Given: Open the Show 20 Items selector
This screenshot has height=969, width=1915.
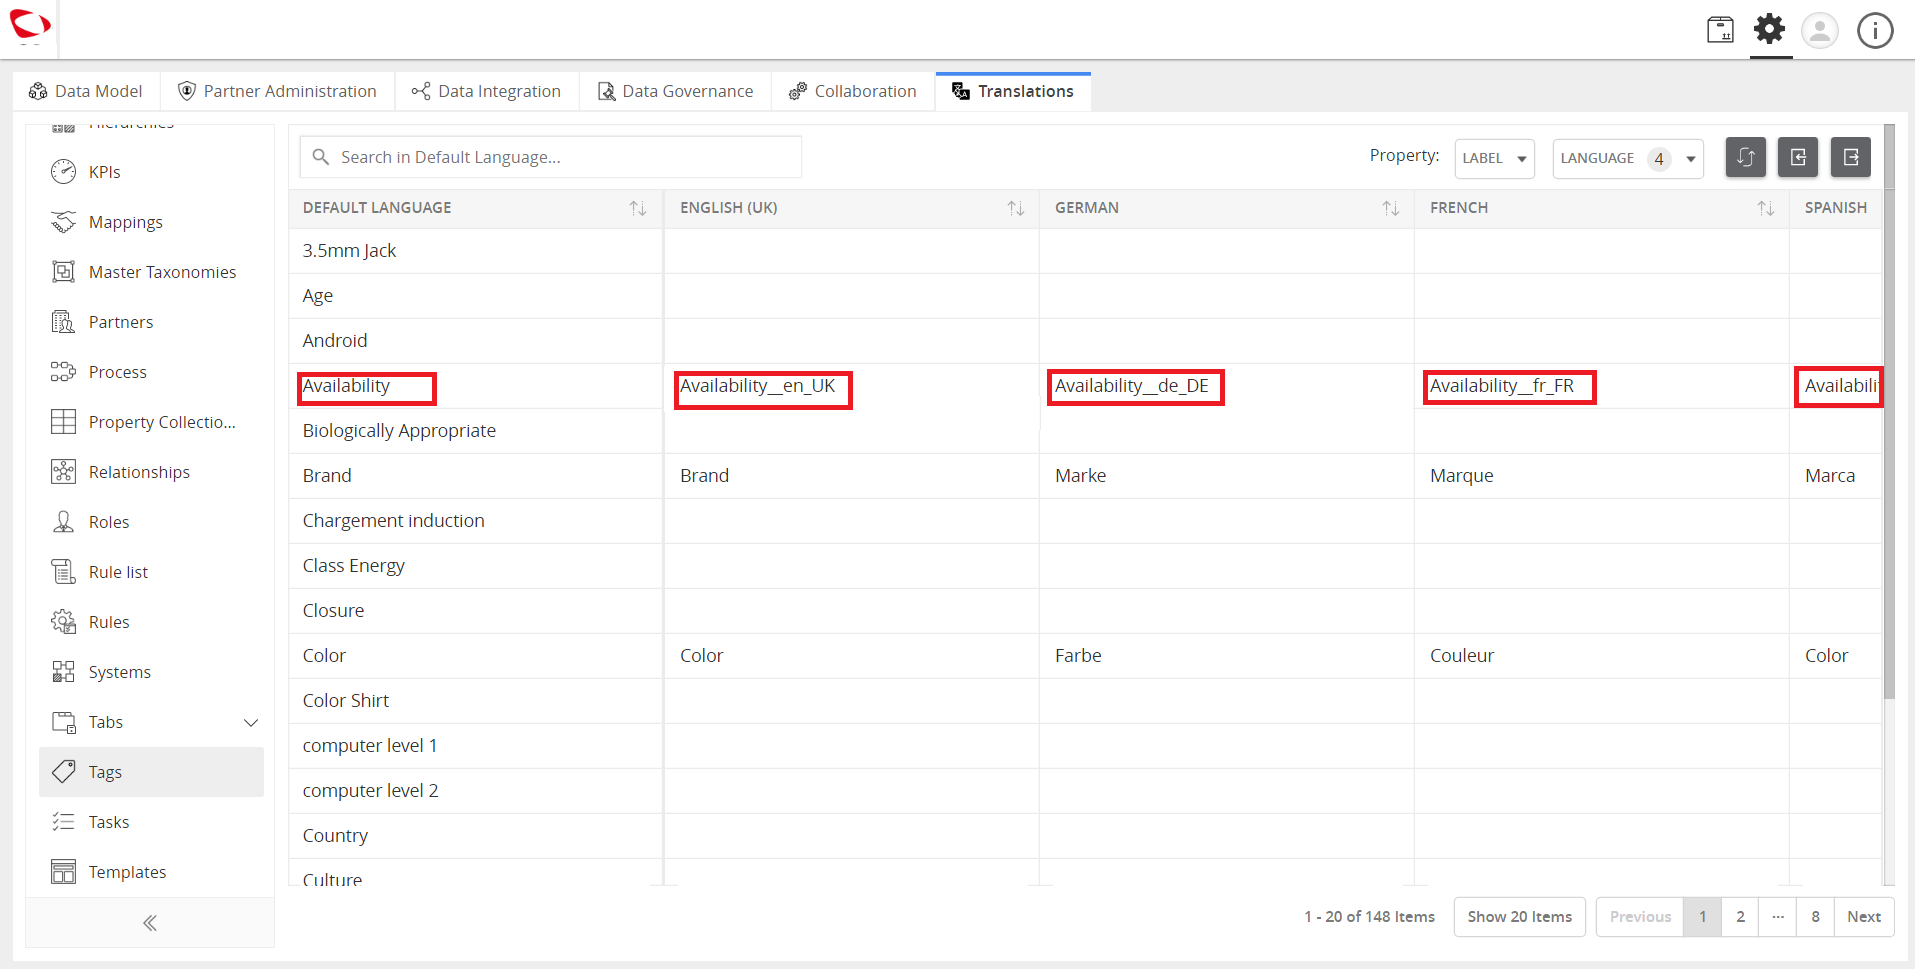Looking at the screenshot, I should 1519,917.
